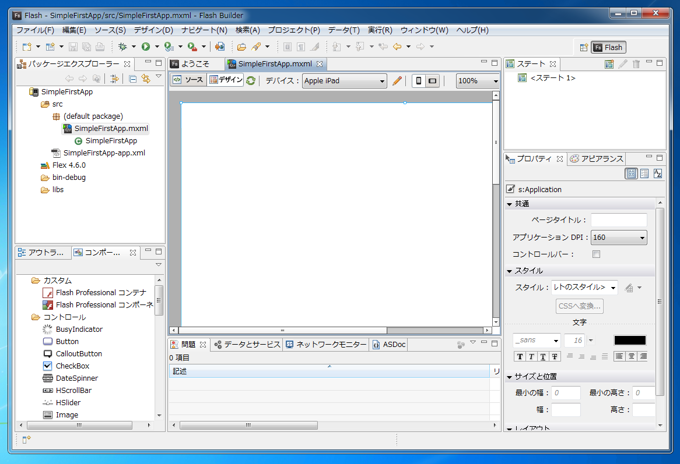Viewport: 680px width, 464px height.
Task: Switch to ソース view
Action: 188,80
